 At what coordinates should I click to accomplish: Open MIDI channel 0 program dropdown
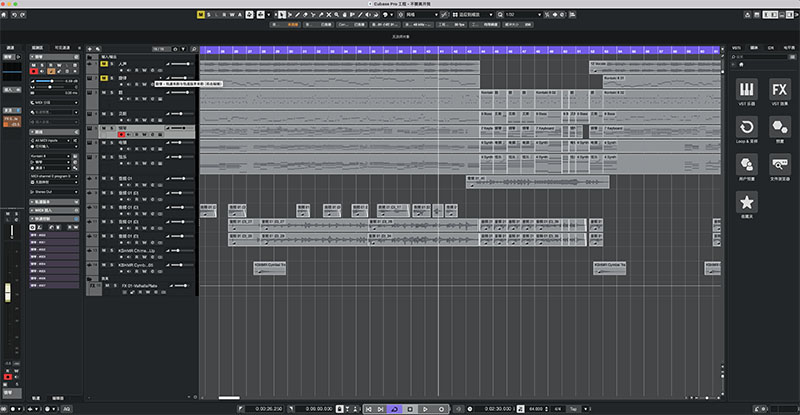click(x=54, y=176)
